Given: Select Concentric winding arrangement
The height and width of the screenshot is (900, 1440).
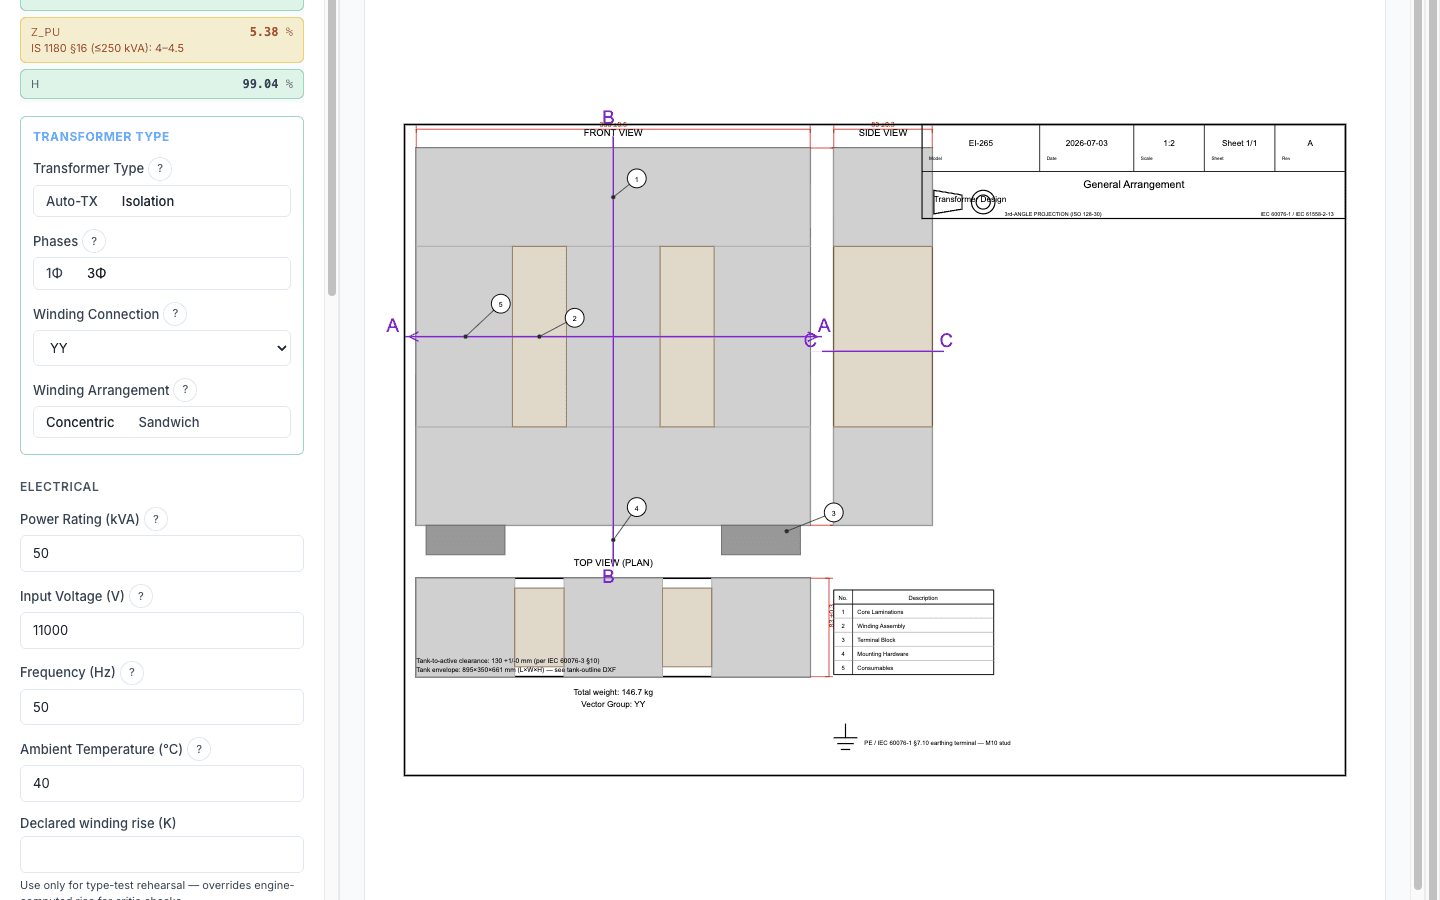Looking at the screenshot, I should pyautogui.click(x=80, y=422).
